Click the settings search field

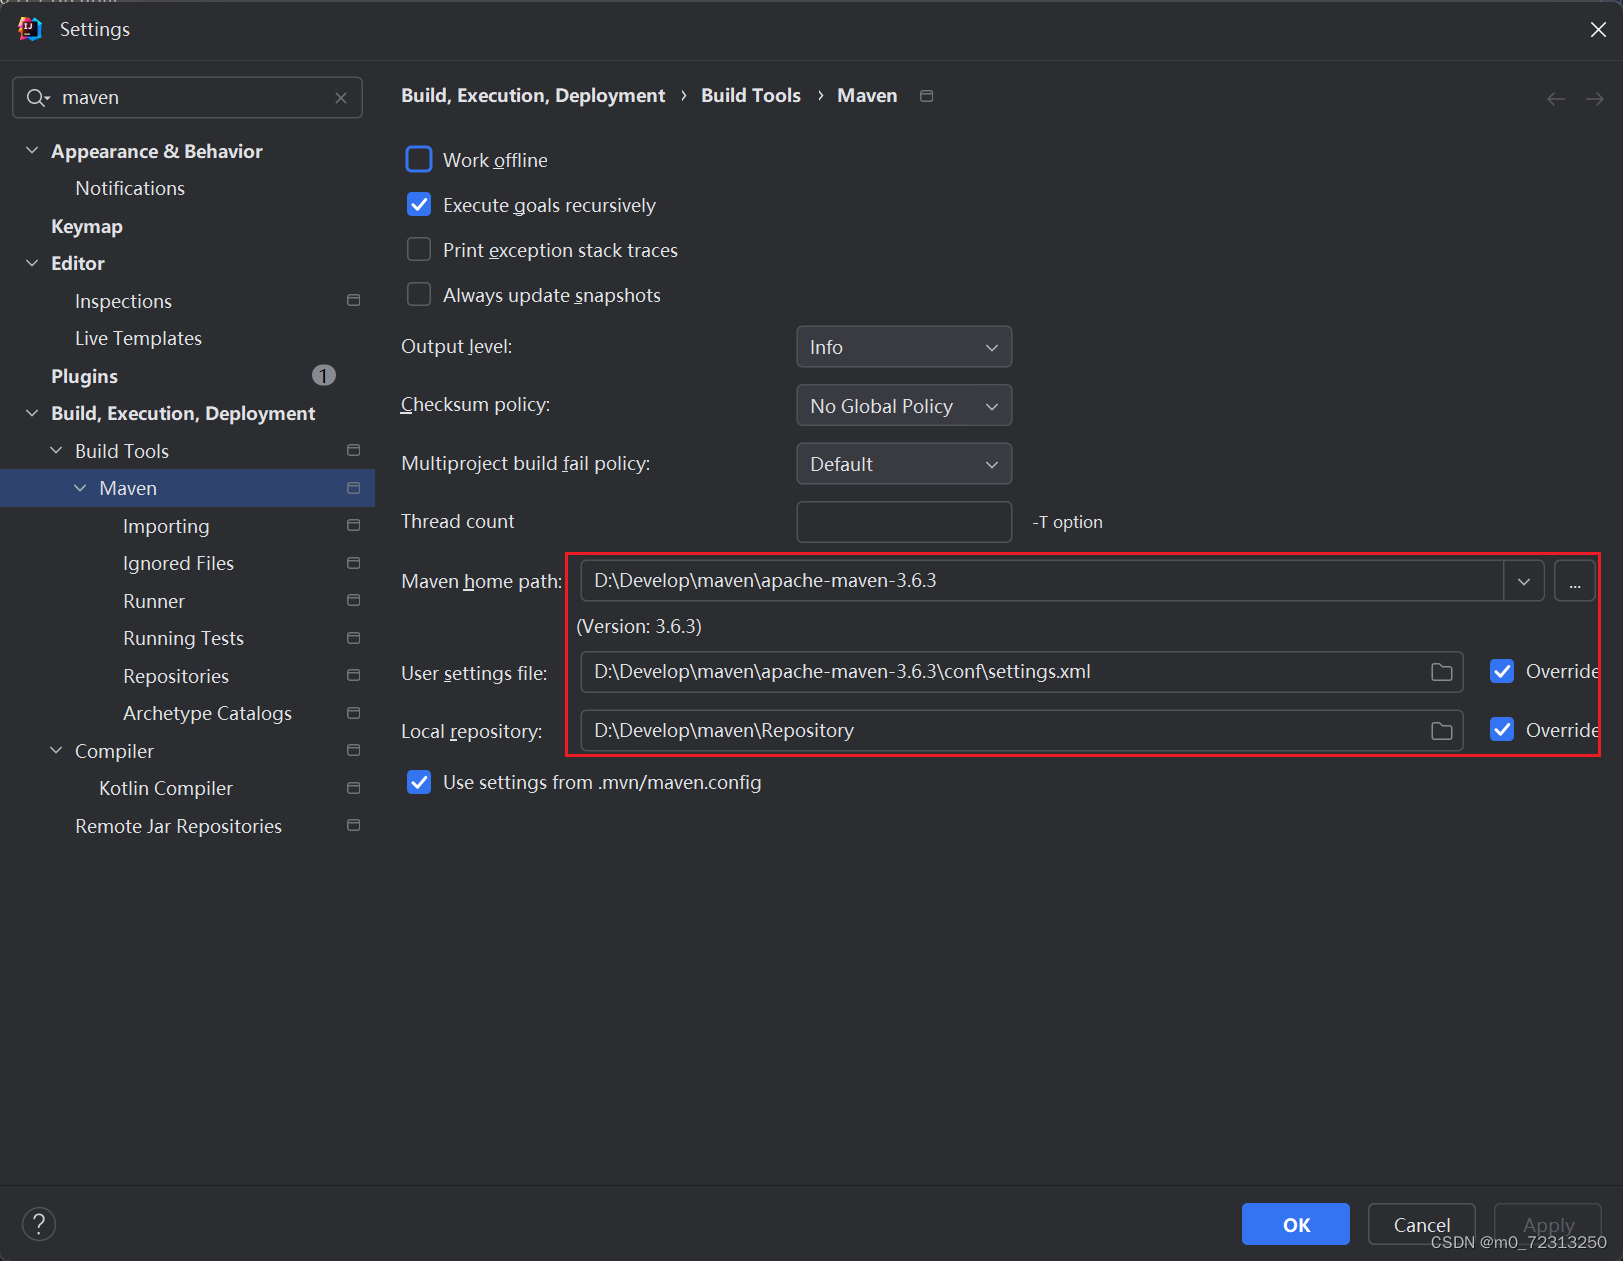pos(187,98)
